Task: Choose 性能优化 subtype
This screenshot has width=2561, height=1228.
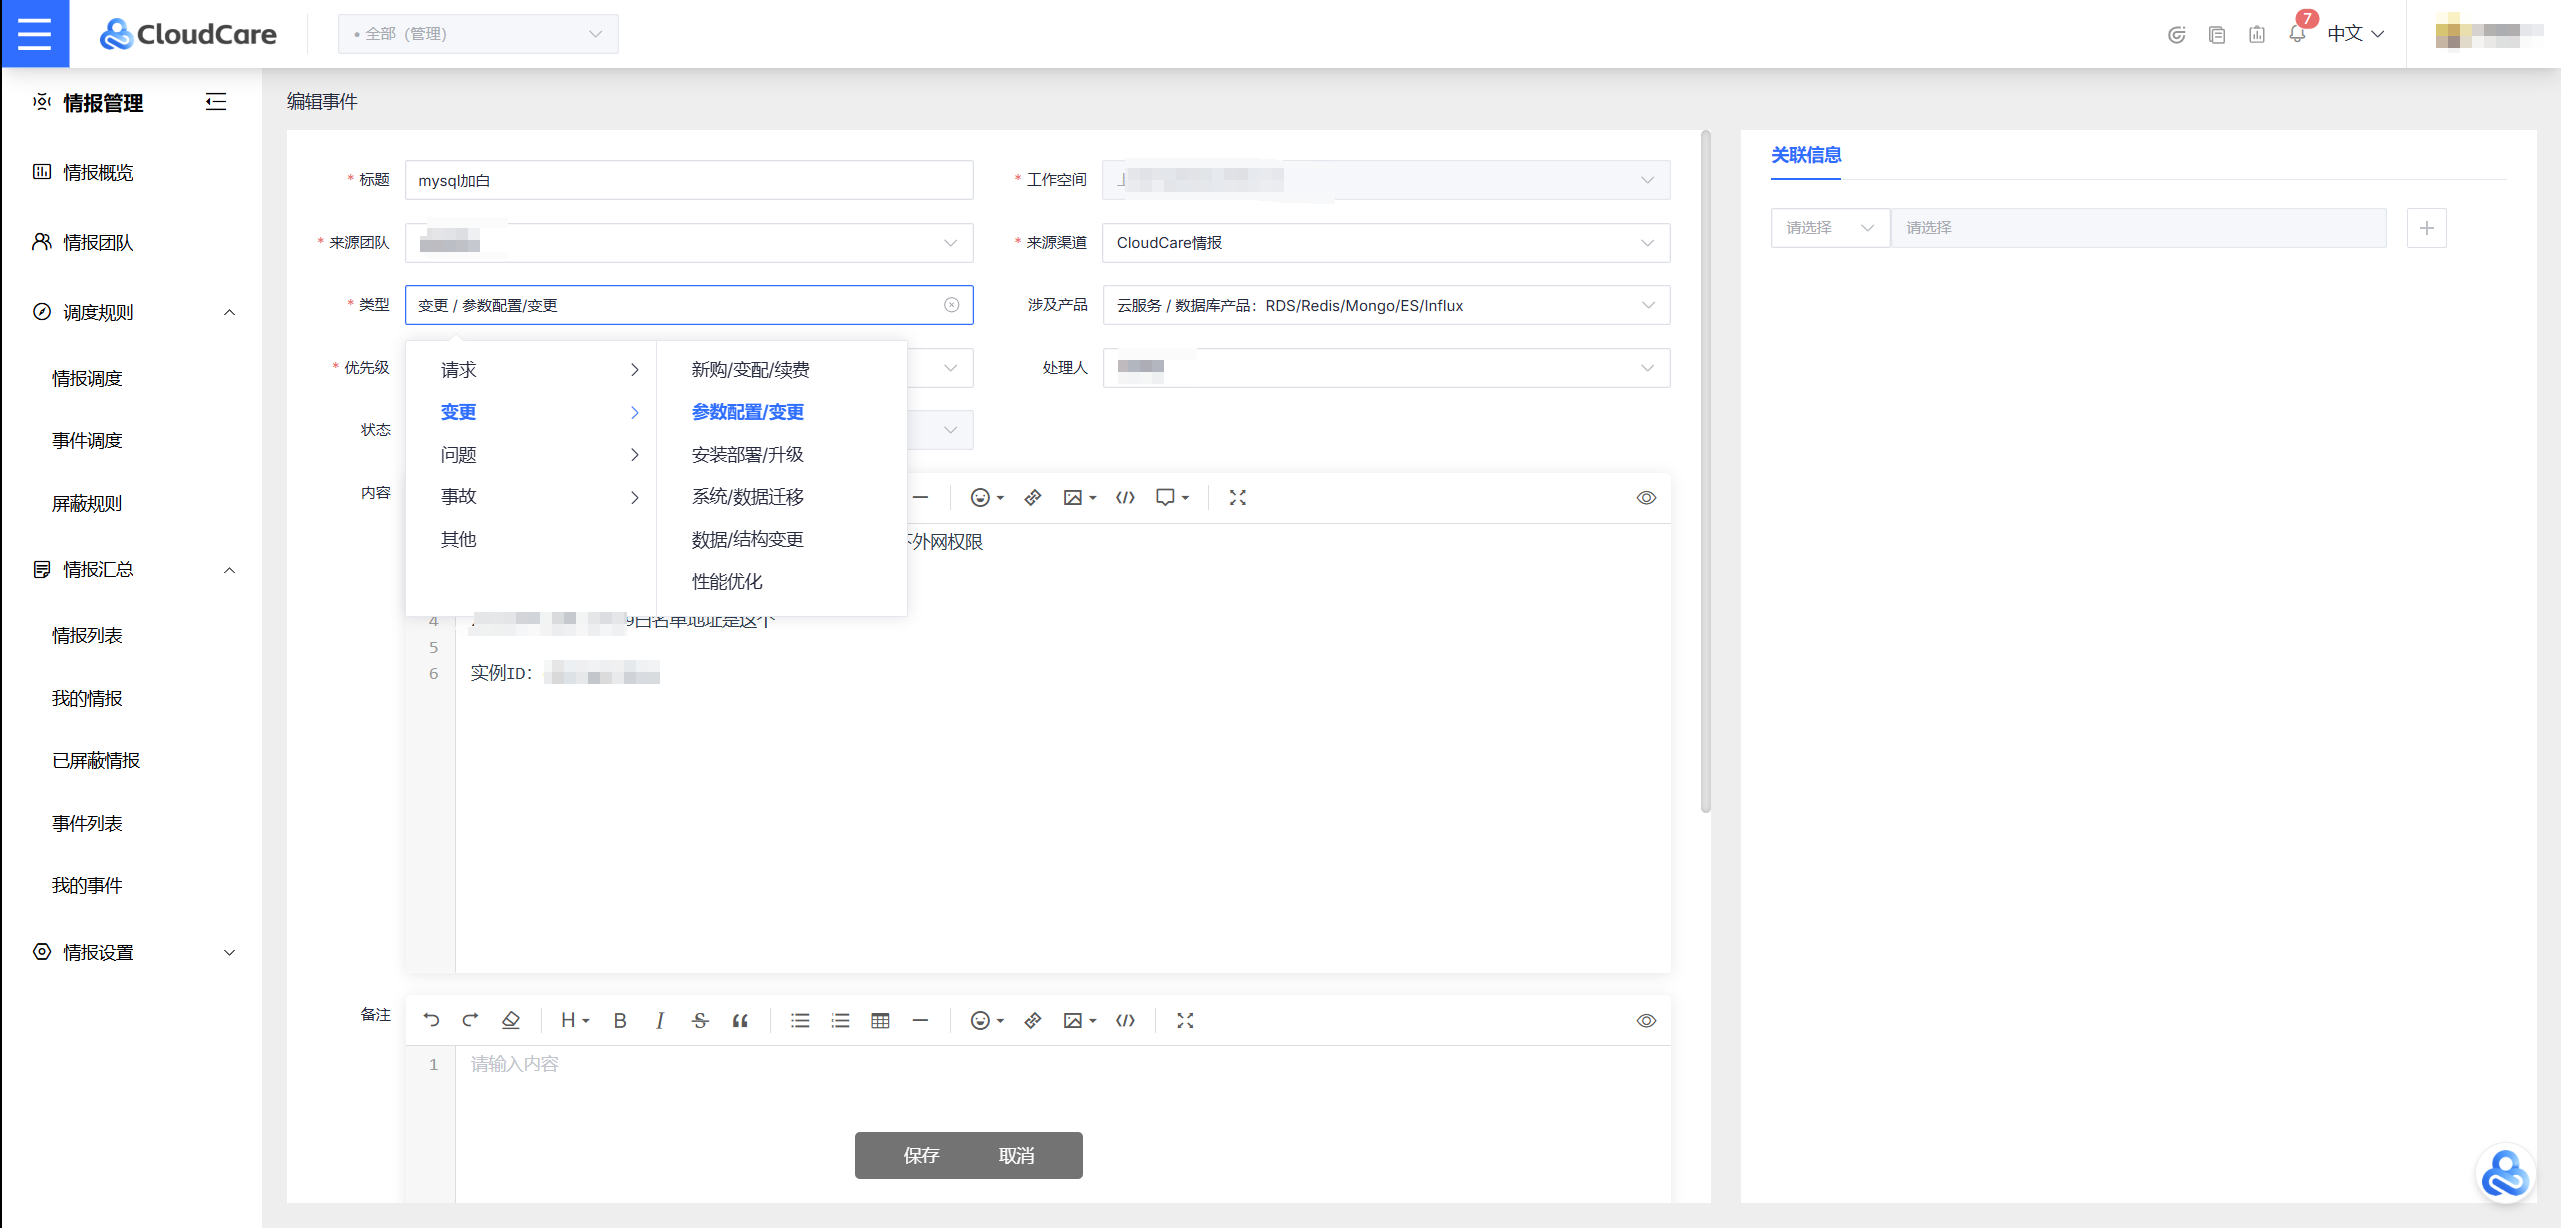Action: point(782,582)
